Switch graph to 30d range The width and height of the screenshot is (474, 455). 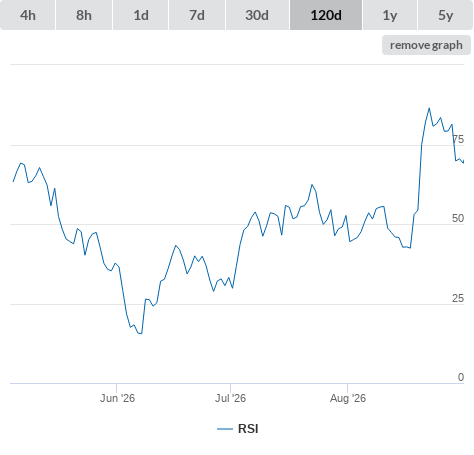pyautogui.click(x=257, y=15)
